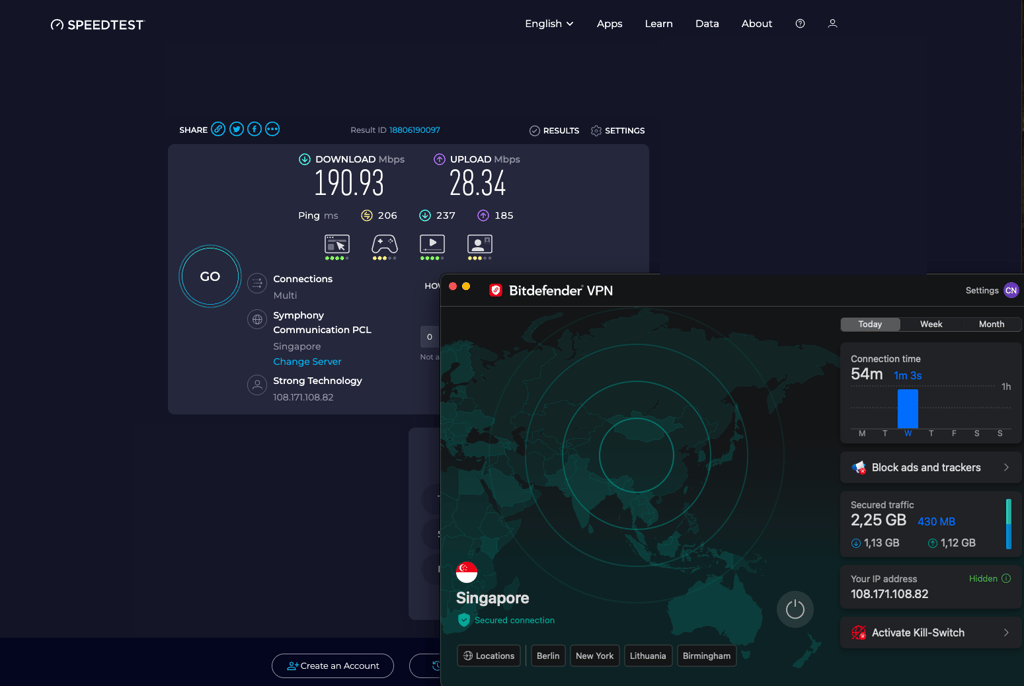Click the 1,12 GB upload traffic value
The height and width of the screenshot is (686, 1024).
click(x=957, y=543)
